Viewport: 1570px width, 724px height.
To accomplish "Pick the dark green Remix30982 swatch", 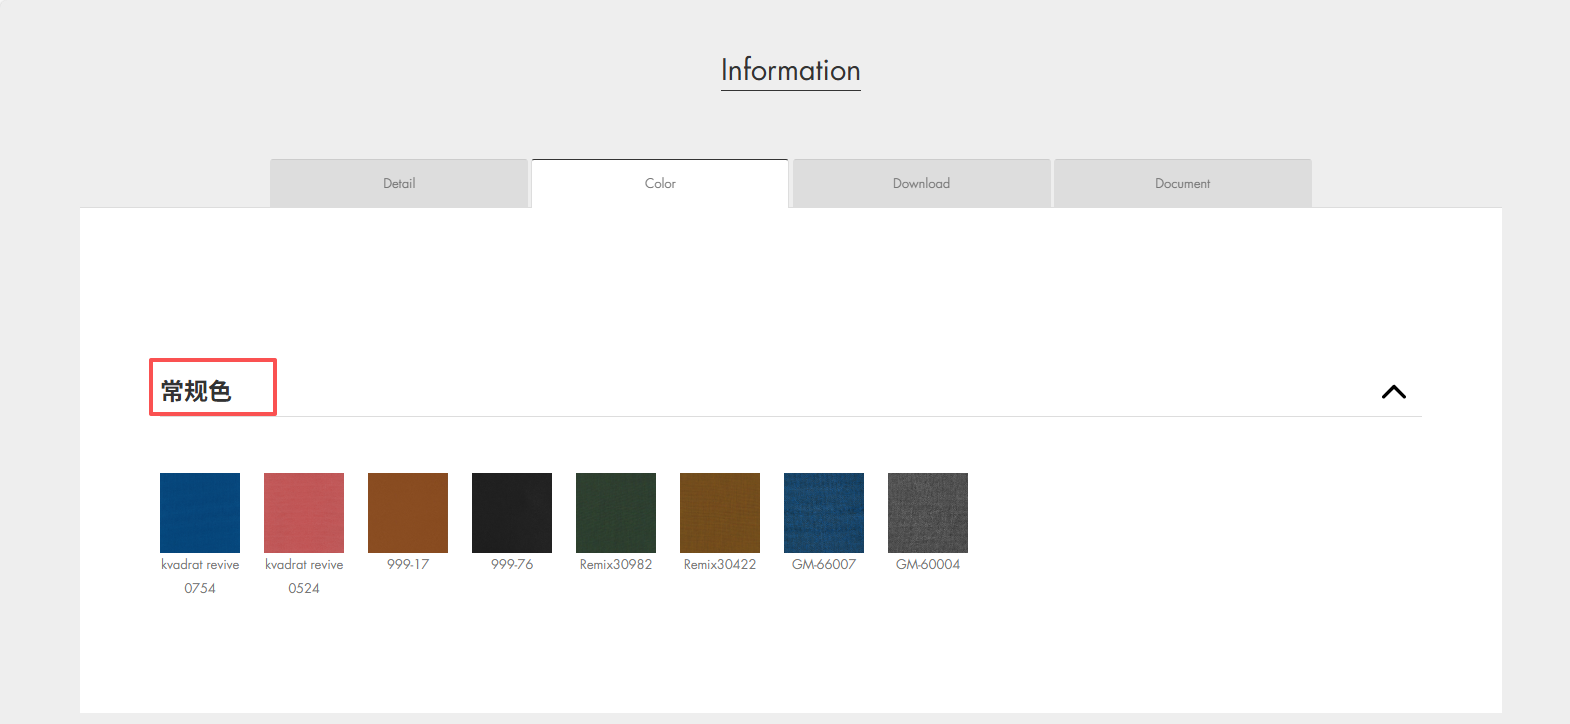I will coord(616,512).
